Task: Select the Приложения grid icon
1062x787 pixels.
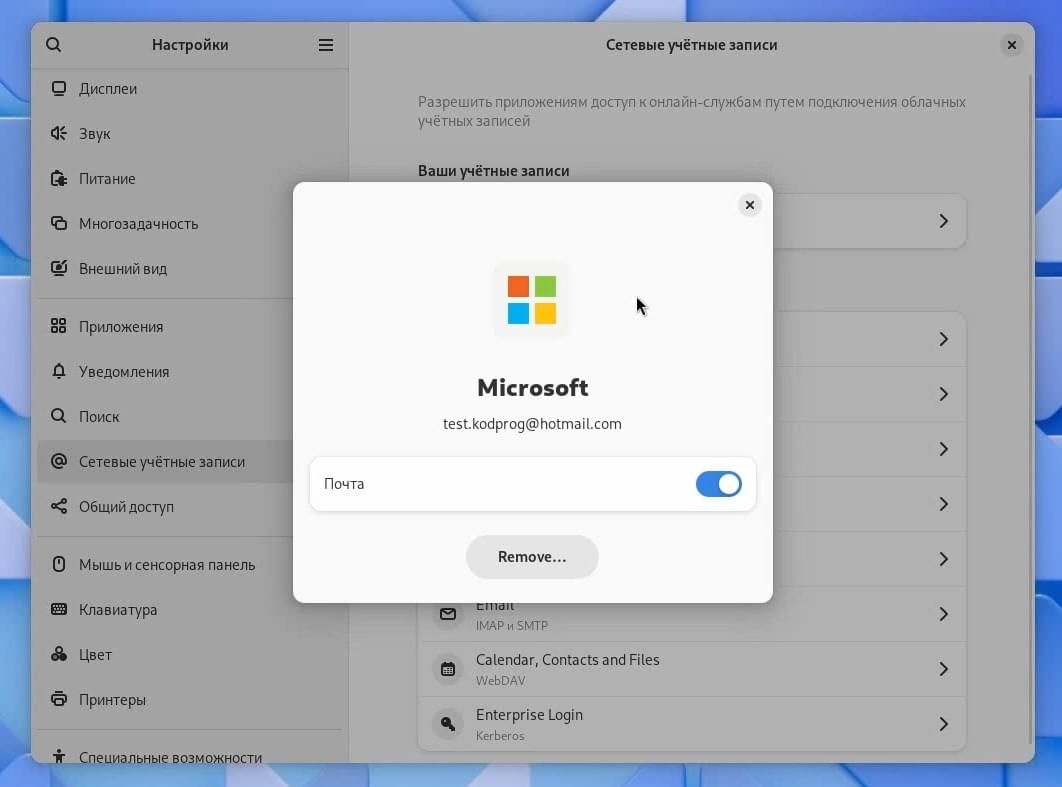Action: 59,326
